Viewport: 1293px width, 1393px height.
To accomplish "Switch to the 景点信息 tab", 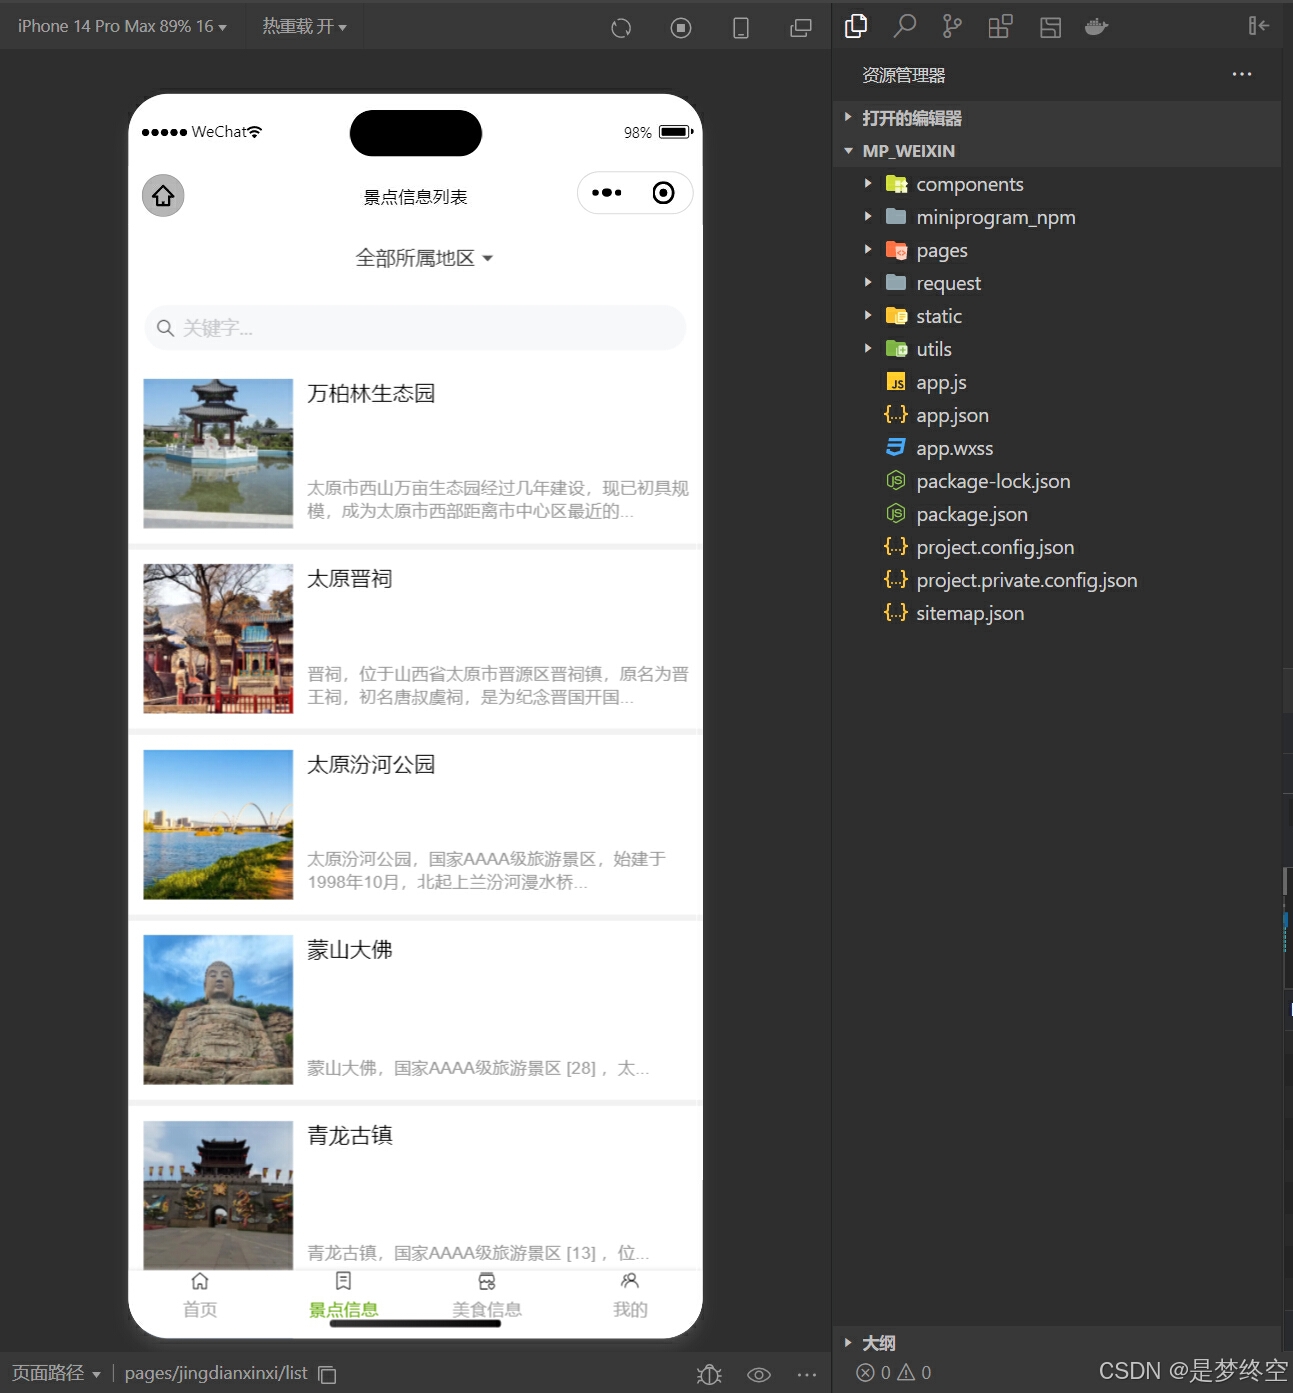I will 343,1295.
